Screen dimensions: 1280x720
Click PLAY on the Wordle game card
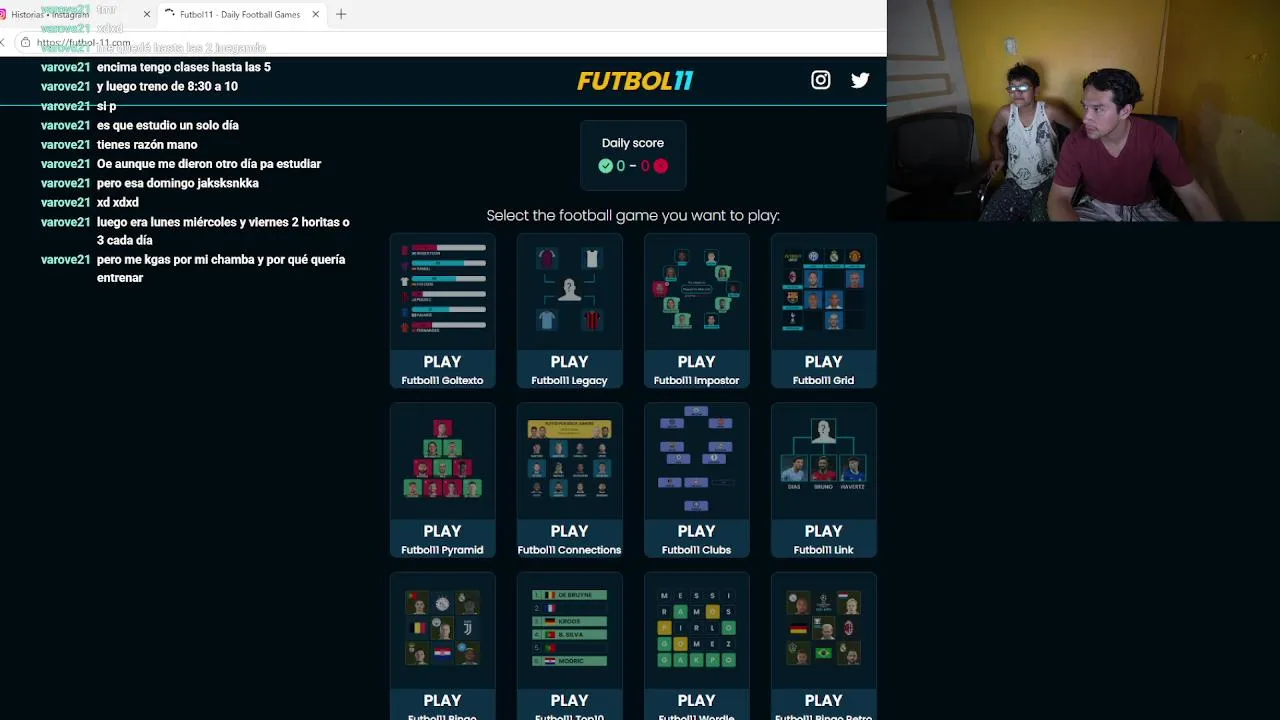point(696,700)
